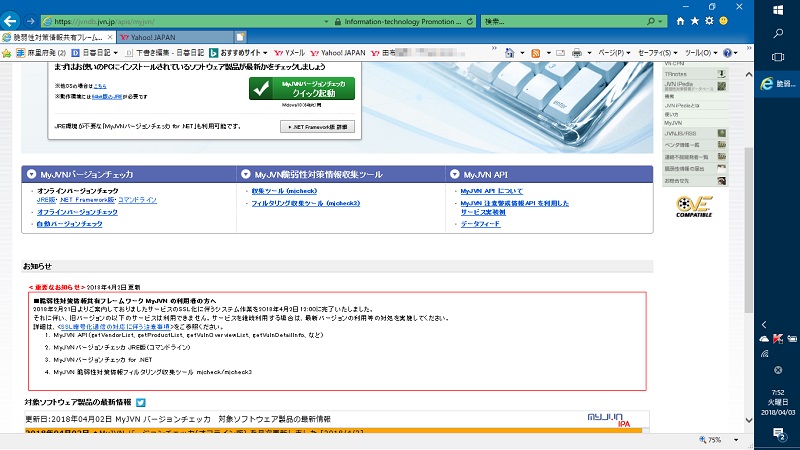The width and height of the screenshot is (800, 450).
Task: Click the Kaspersky tray icon
Action: [778, 338]
